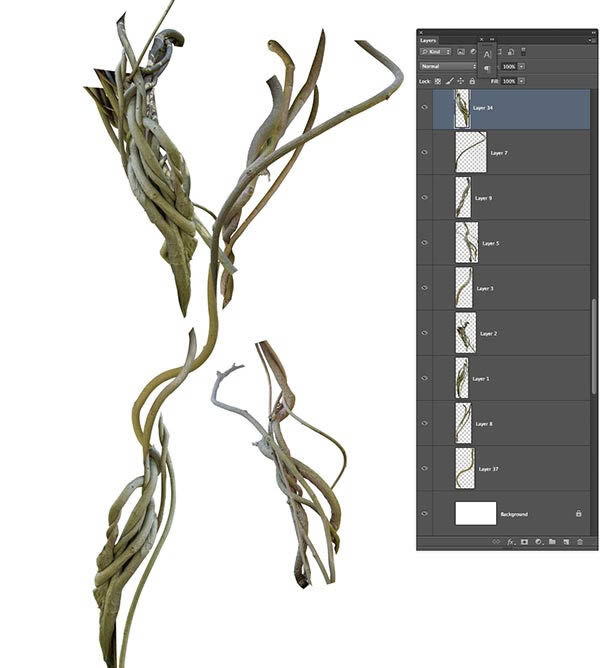Open Paragraph panel from collapsed dock
This screenshot has width=600, height=668.
(487, 69)
